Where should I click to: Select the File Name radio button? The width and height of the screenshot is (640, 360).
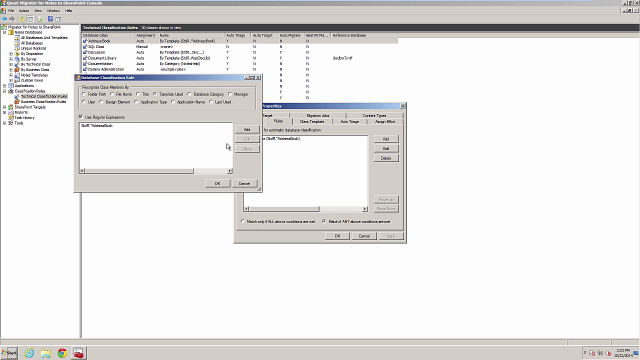tap(112, 94)
